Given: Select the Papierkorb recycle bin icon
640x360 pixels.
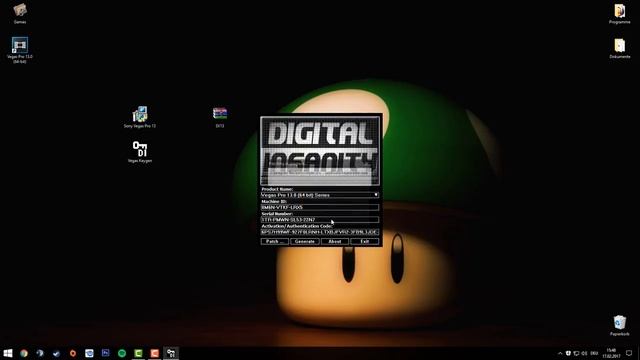Looking at the screenshot, I should point(620,325).
